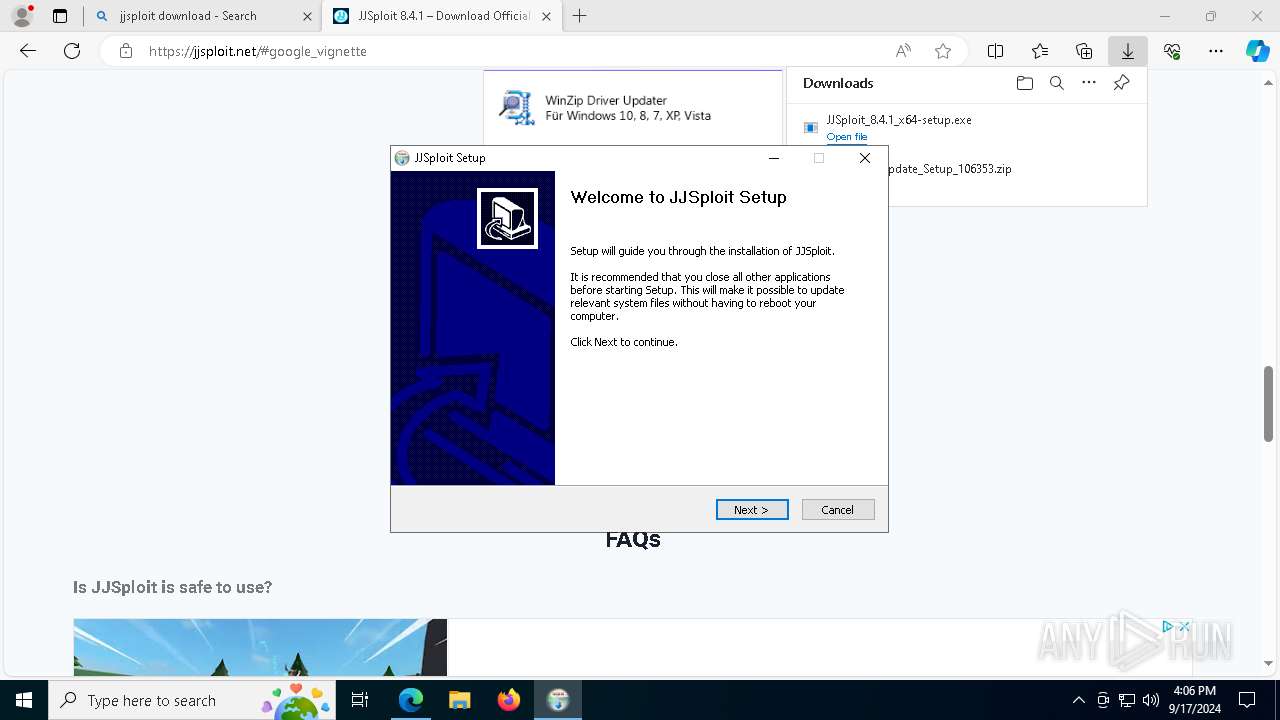The height and width of the screenshot is (720, 1280).
Task: Close the jjsploit download Search tab
Action: click(307, 16)
